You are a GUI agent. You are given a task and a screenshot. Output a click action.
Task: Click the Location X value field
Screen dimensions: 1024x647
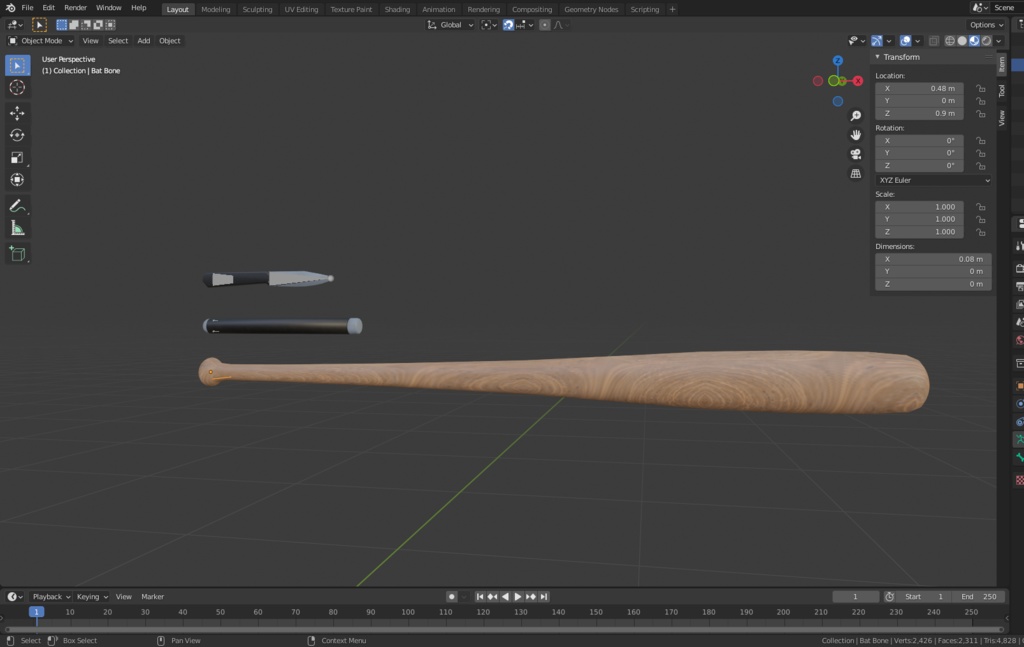click(x=919, y=88)
